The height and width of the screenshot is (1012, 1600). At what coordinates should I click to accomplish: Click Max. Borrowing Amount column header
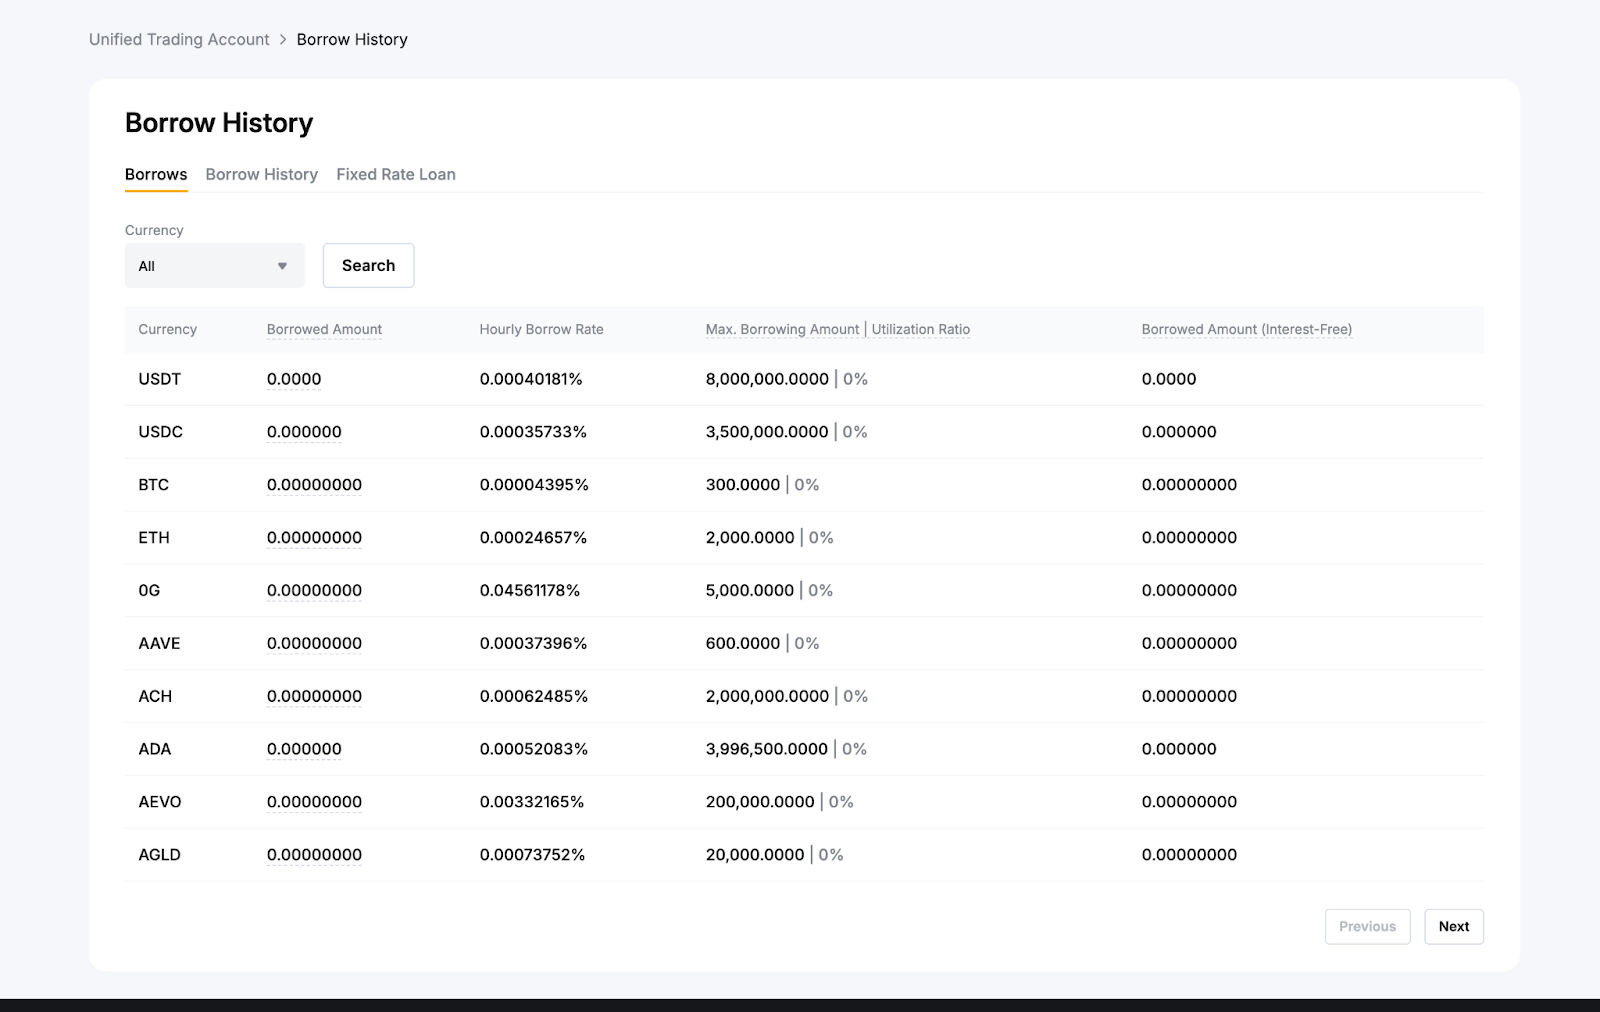[x=782, y=329]
